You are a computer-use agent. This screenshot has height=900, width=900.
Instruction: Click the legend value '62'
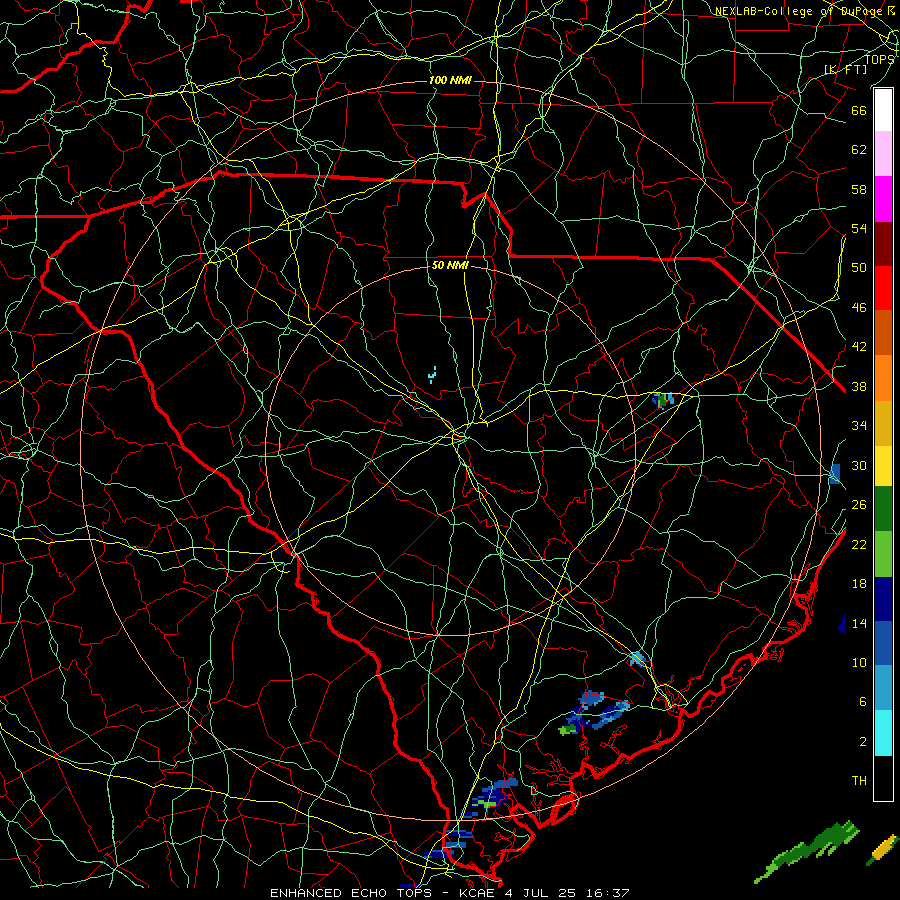(x=859, y=150)
